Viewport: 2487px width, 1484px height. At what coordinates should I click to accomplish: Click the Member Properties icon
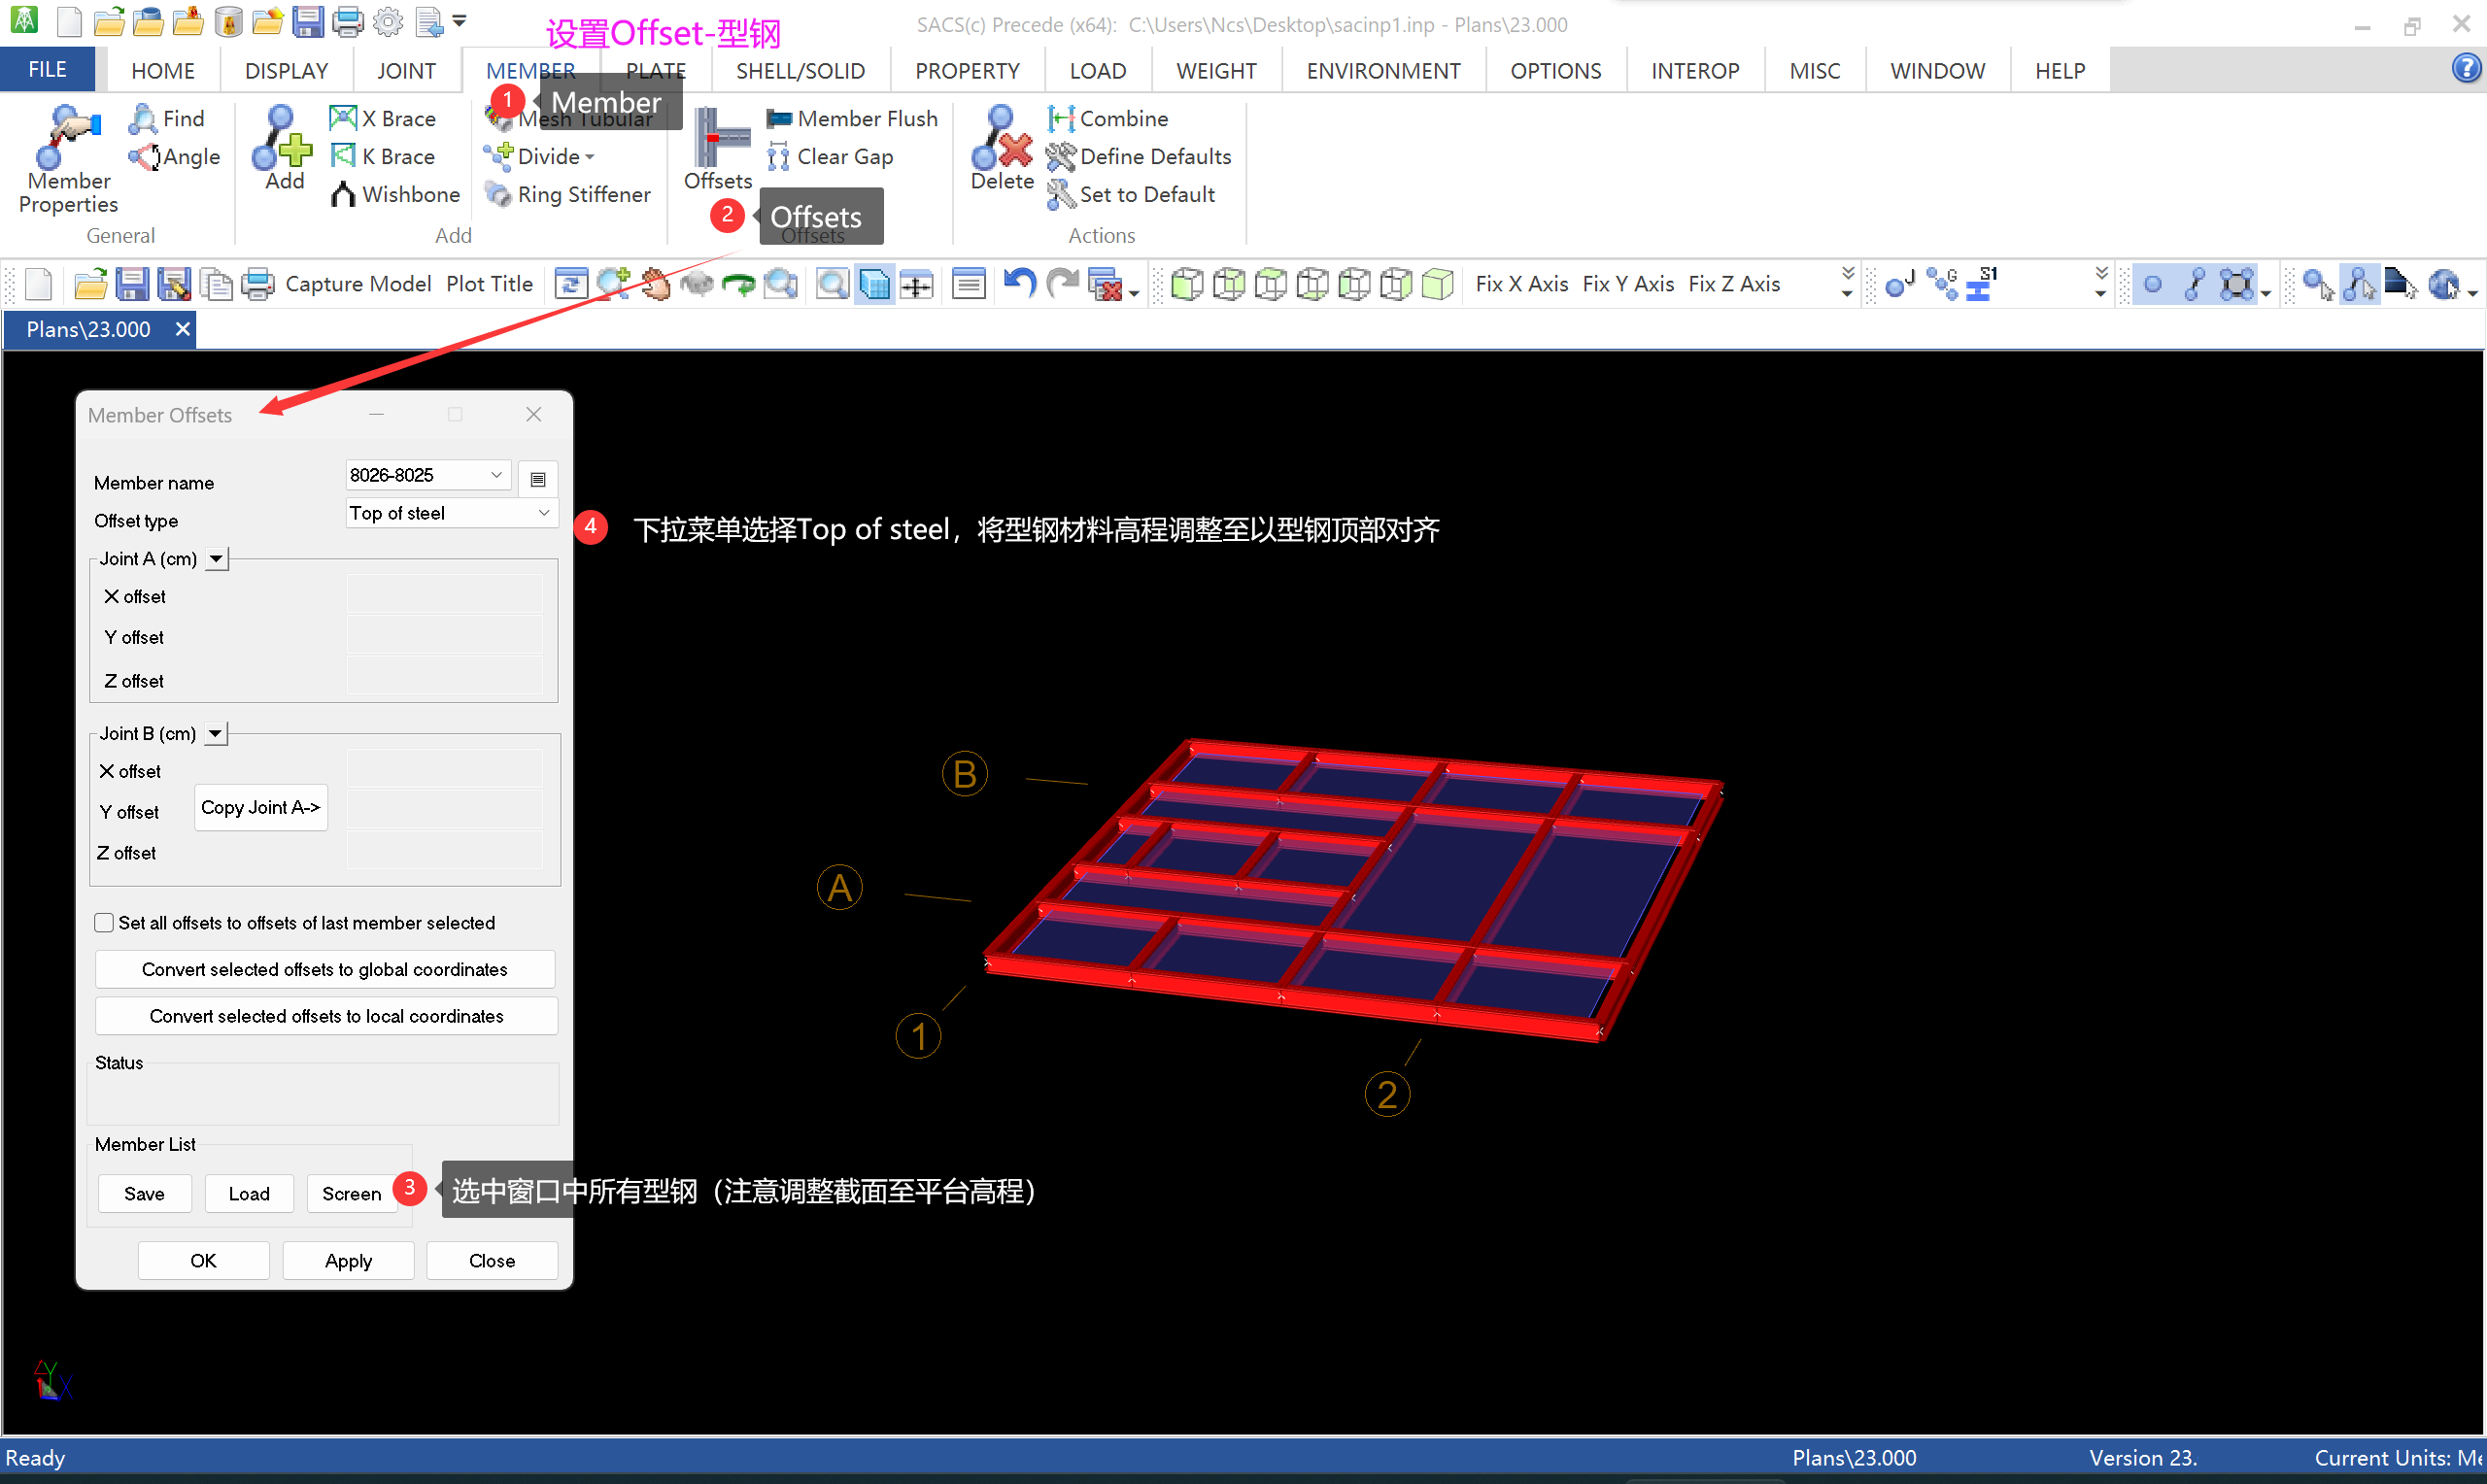click(68, 138)
